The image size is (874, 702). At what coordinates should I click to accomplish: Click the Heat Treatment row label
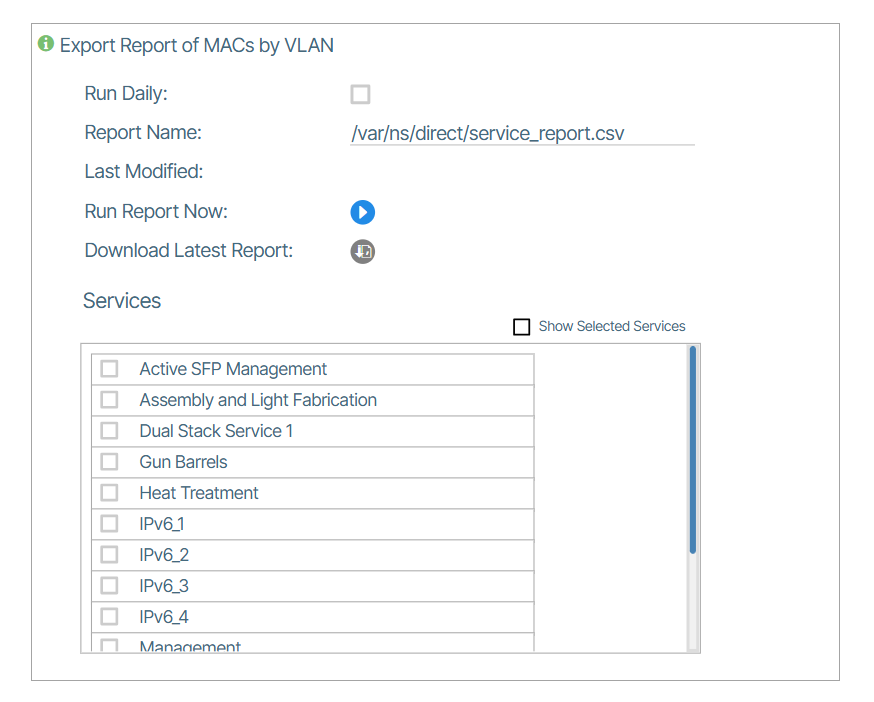click(198, 493)
